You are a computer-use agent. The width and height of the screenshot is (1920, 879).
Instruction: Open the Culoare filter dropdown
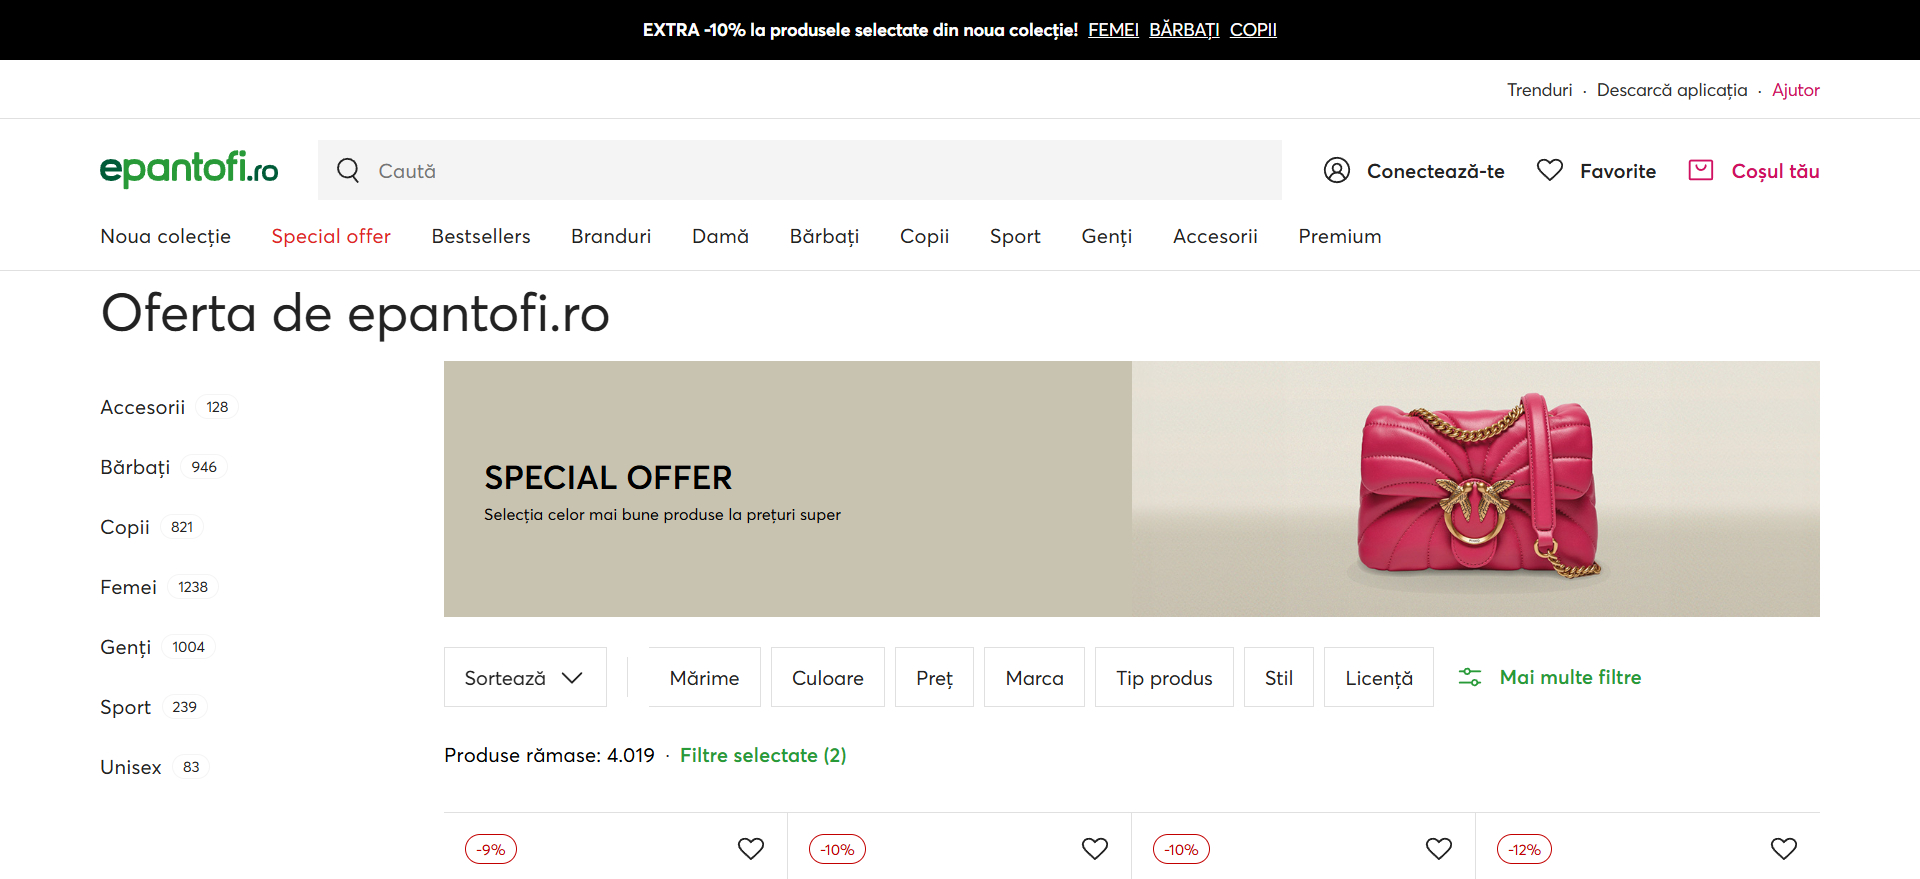click(x=828, y=677)
